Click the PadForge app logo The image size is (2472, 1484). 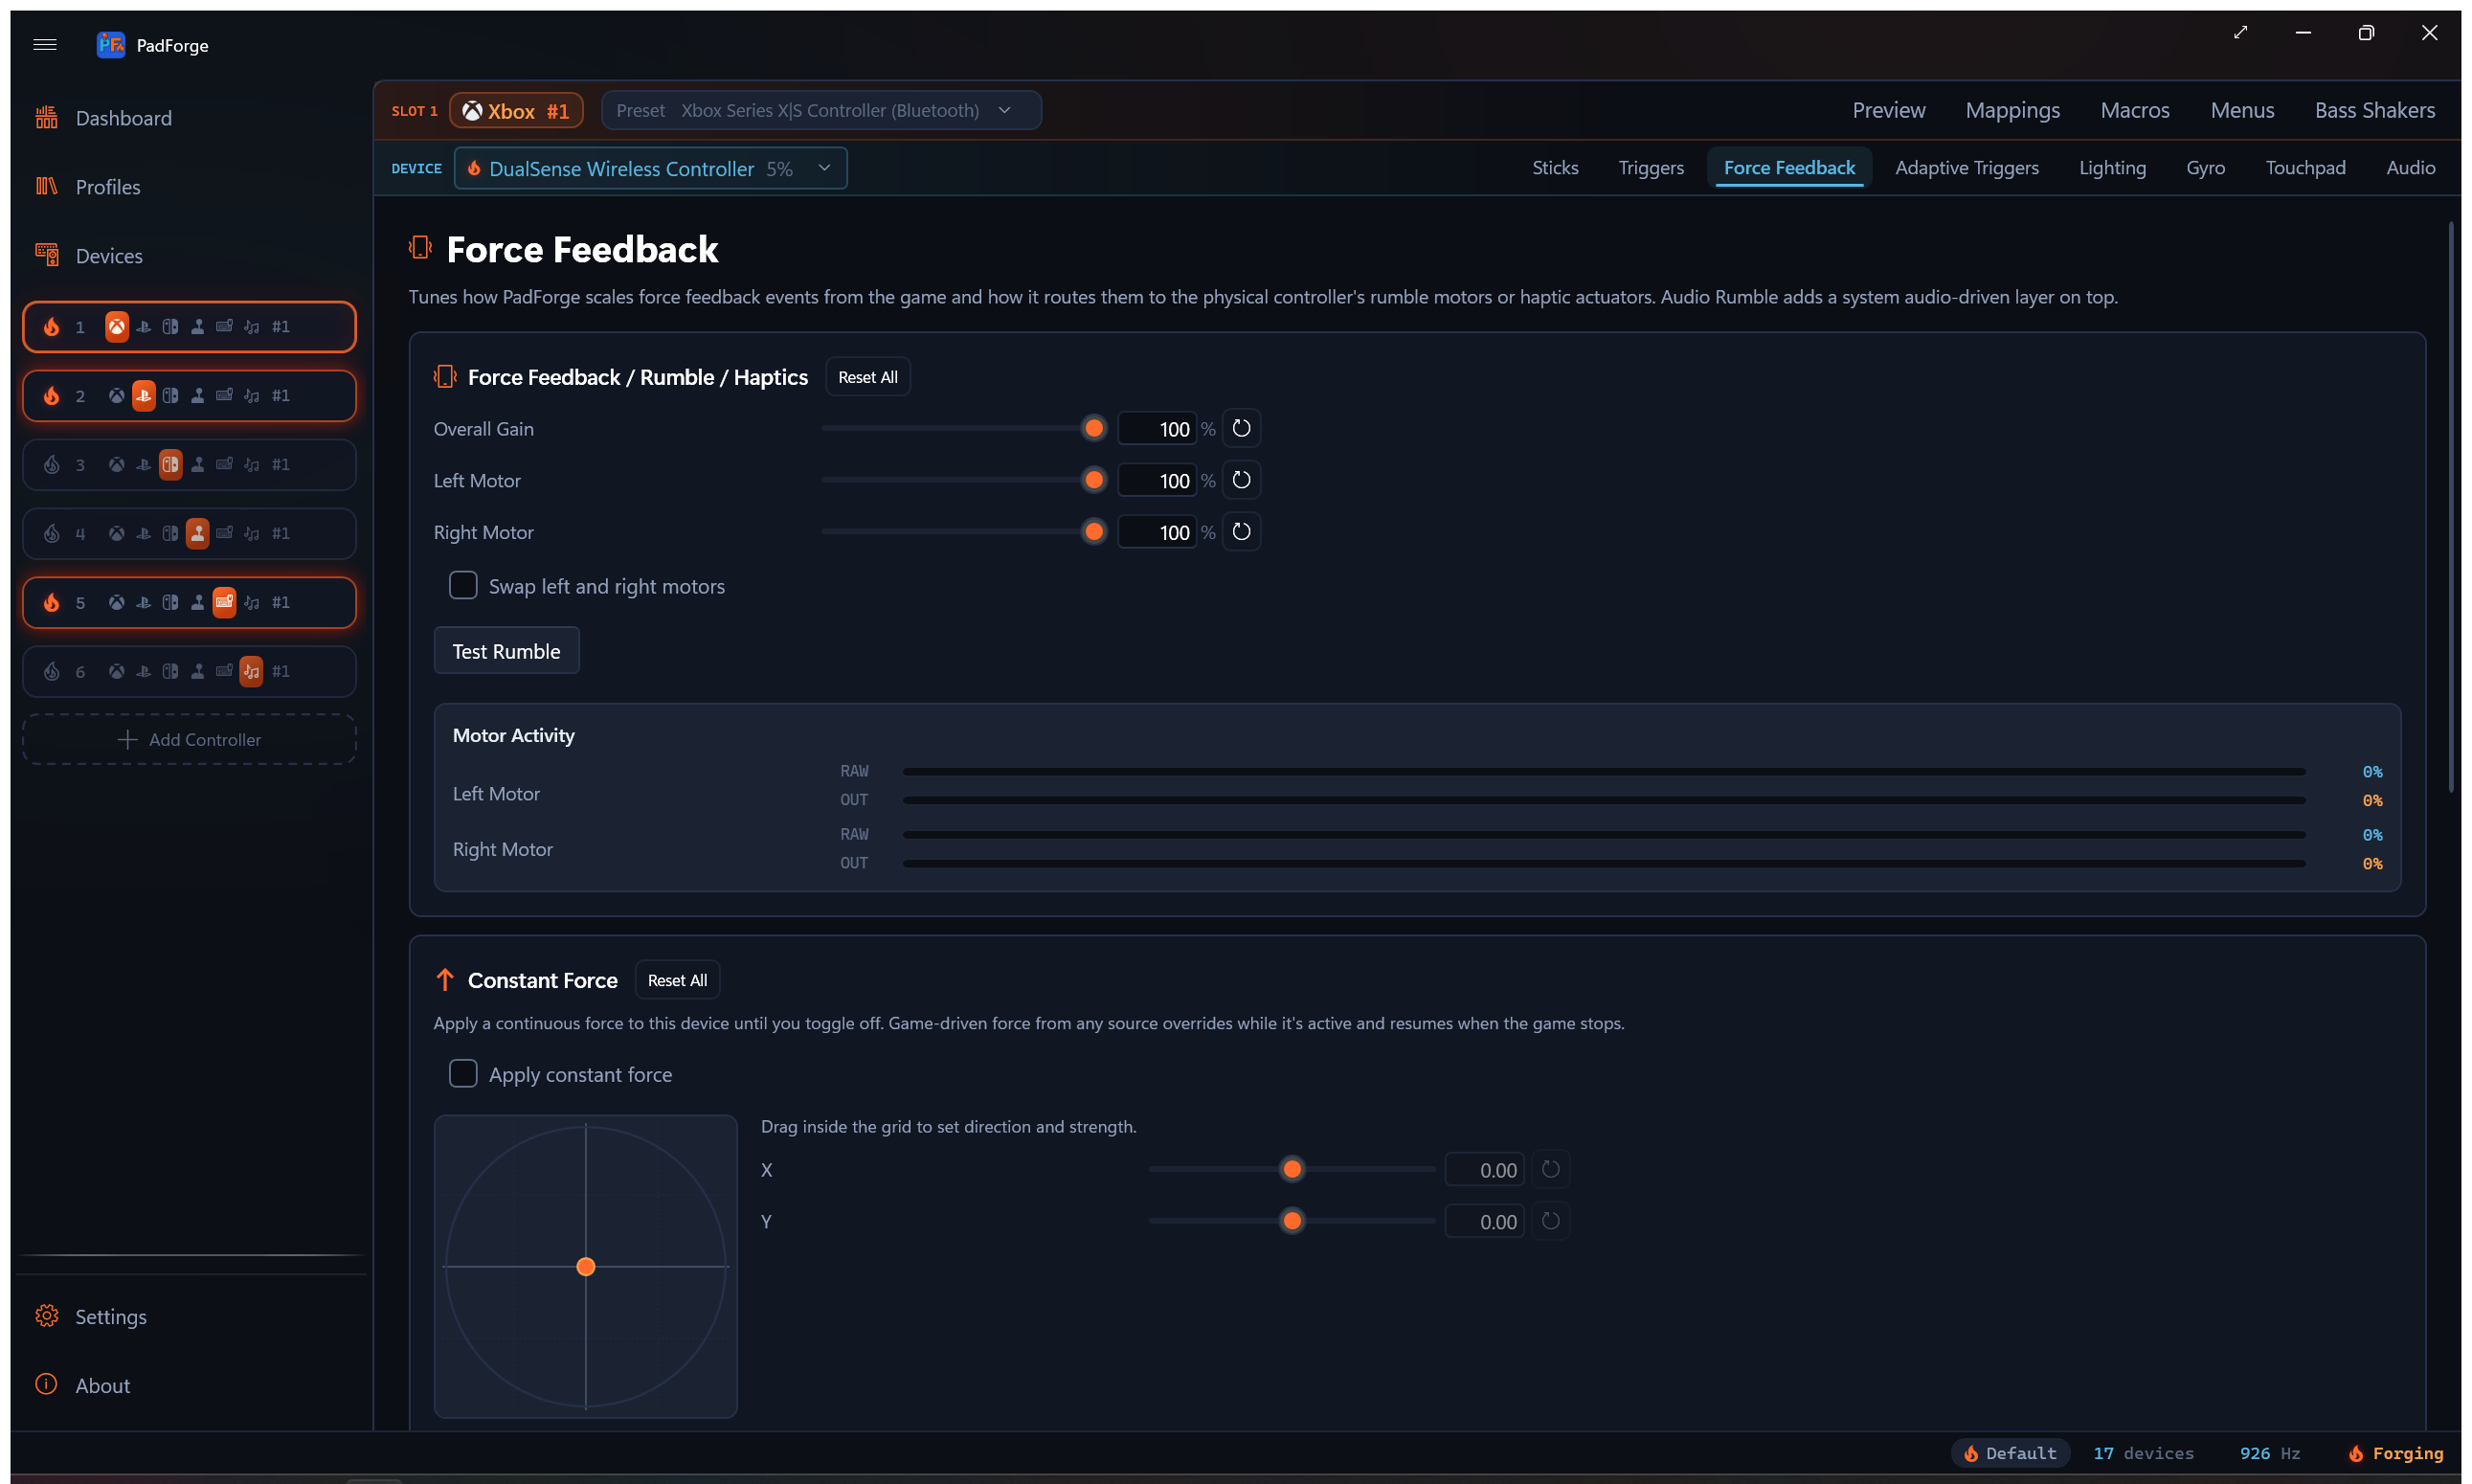click(x=110, y=45)
